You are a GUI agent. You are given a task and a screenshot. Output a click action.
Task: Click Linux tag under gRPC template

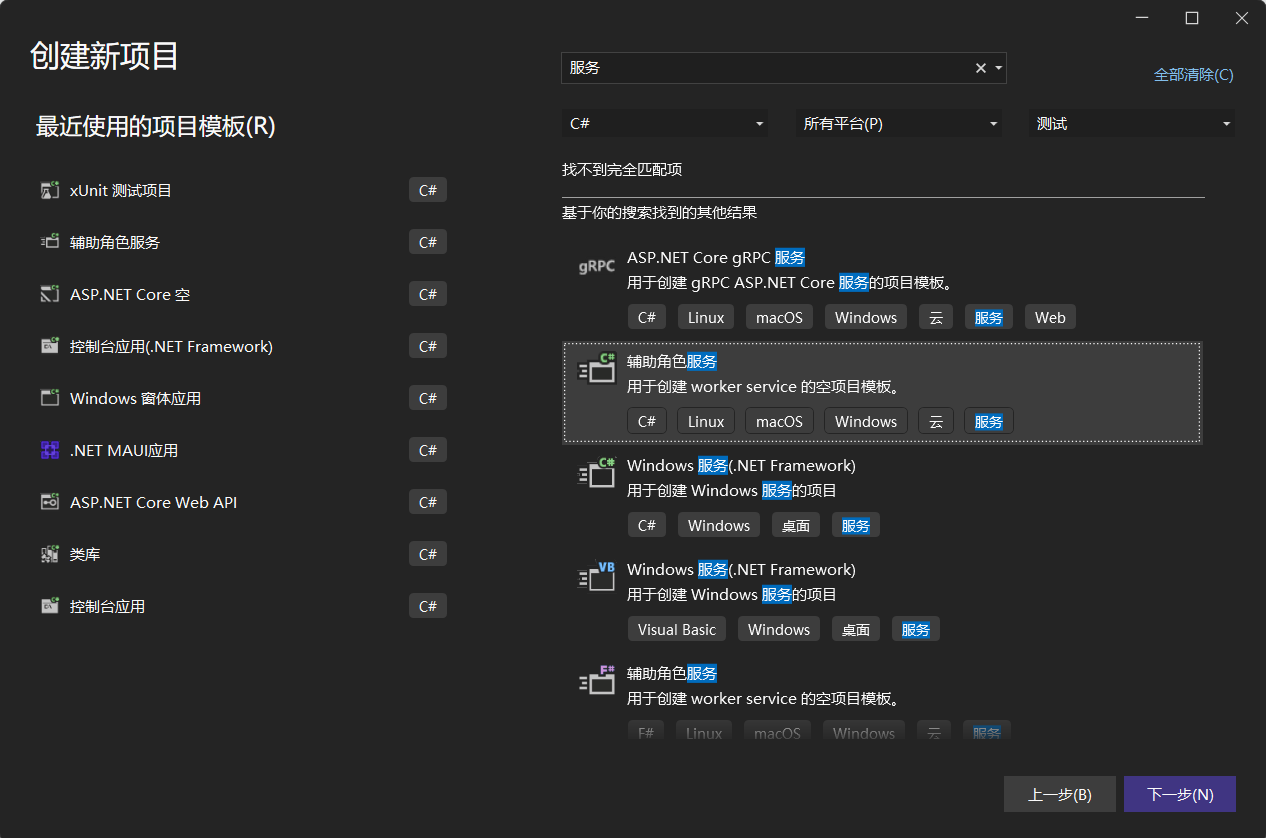(706, 317)
